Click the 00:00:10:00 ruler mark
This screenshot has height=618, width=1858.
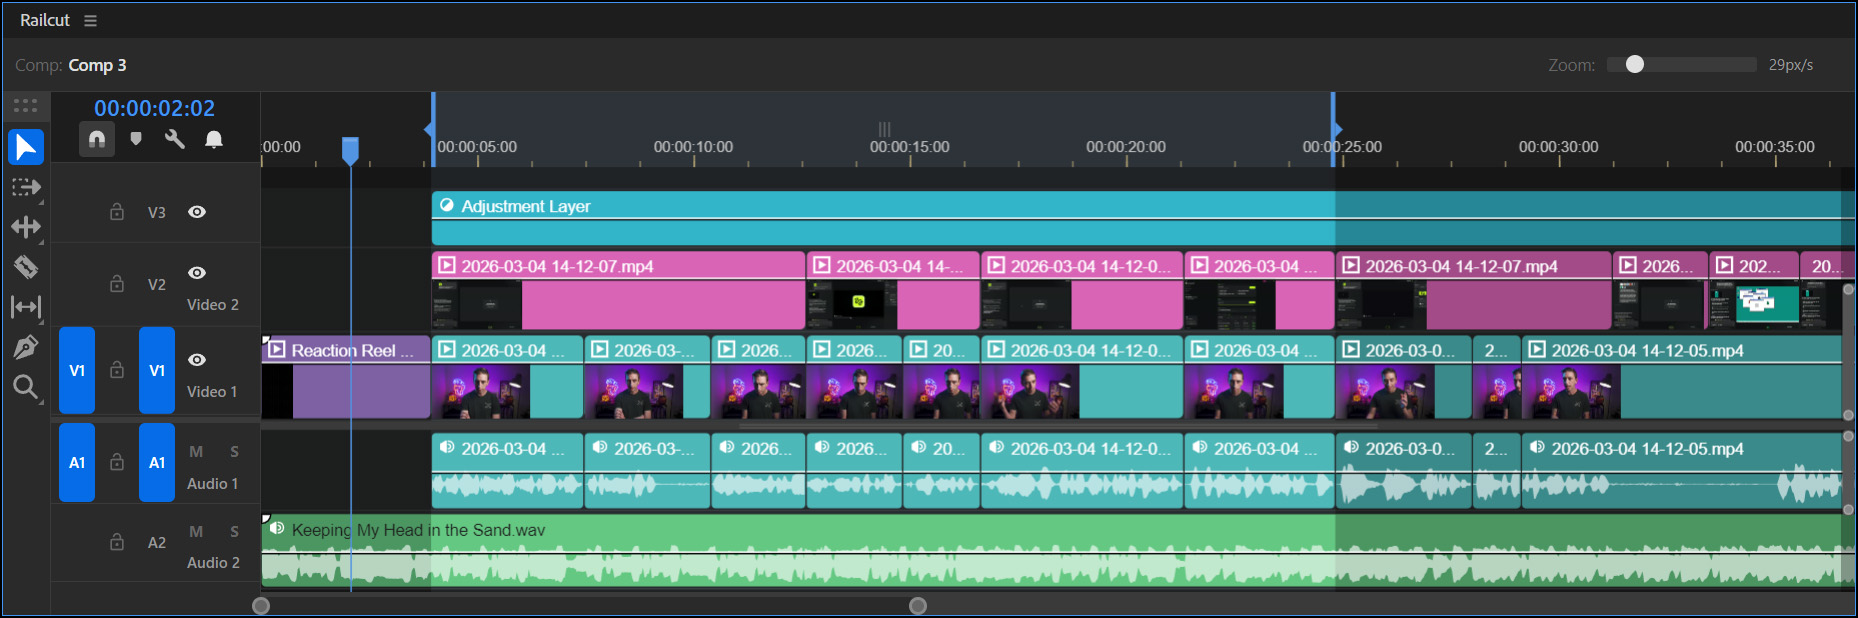pyautogui.click(x=693, y=147)
